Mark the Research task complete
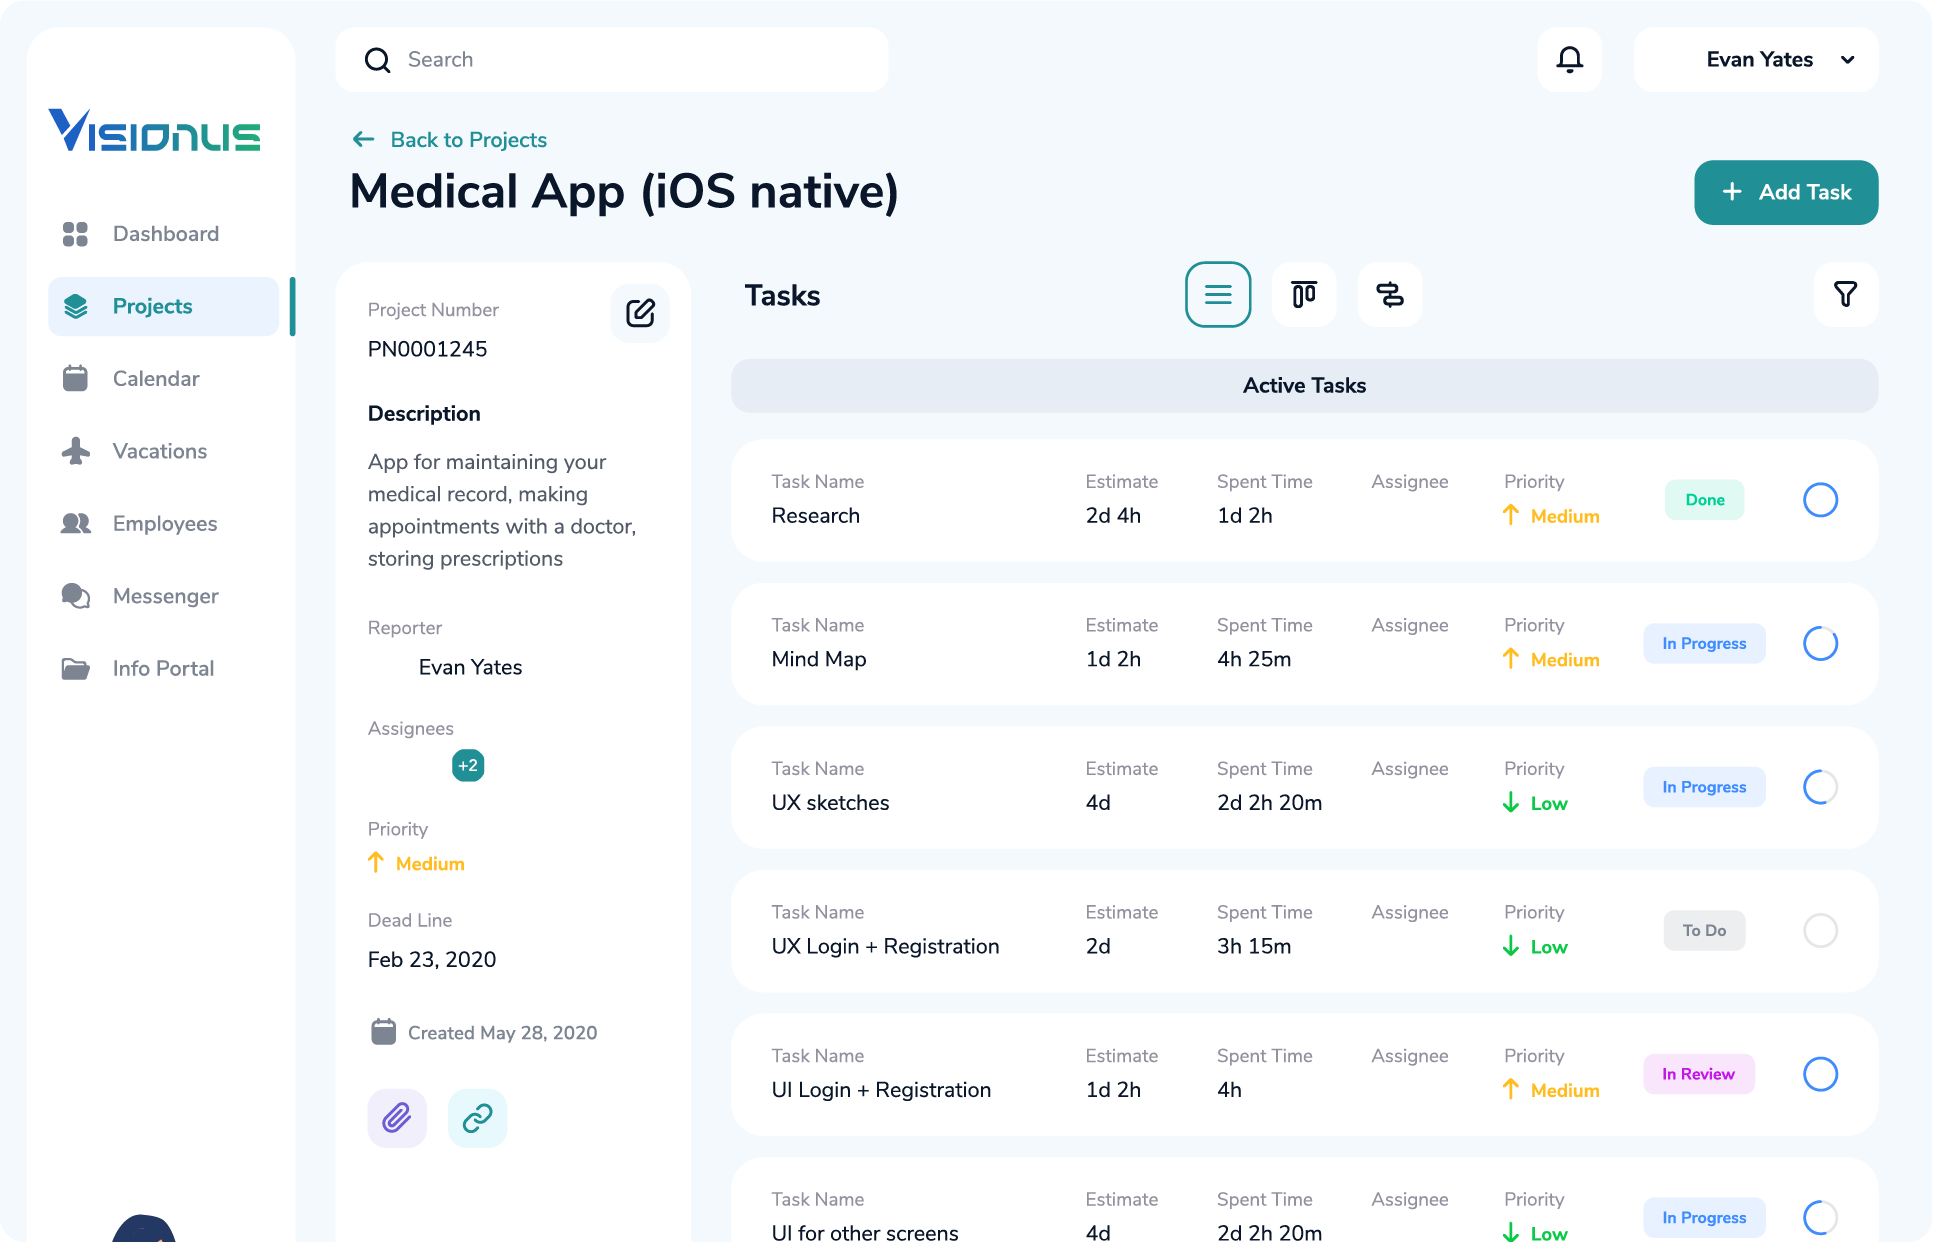The height and width of the screenshot is (1242, 1933). tap(1821, 499)
